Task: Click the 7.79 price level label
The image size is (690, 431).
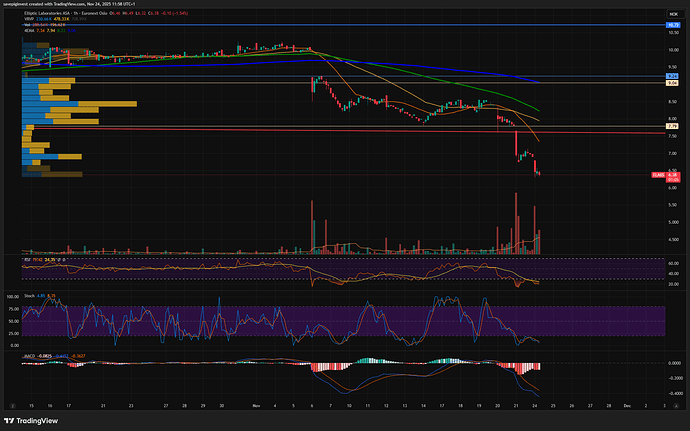Action: pyautogui.click(x=673, y=127)
